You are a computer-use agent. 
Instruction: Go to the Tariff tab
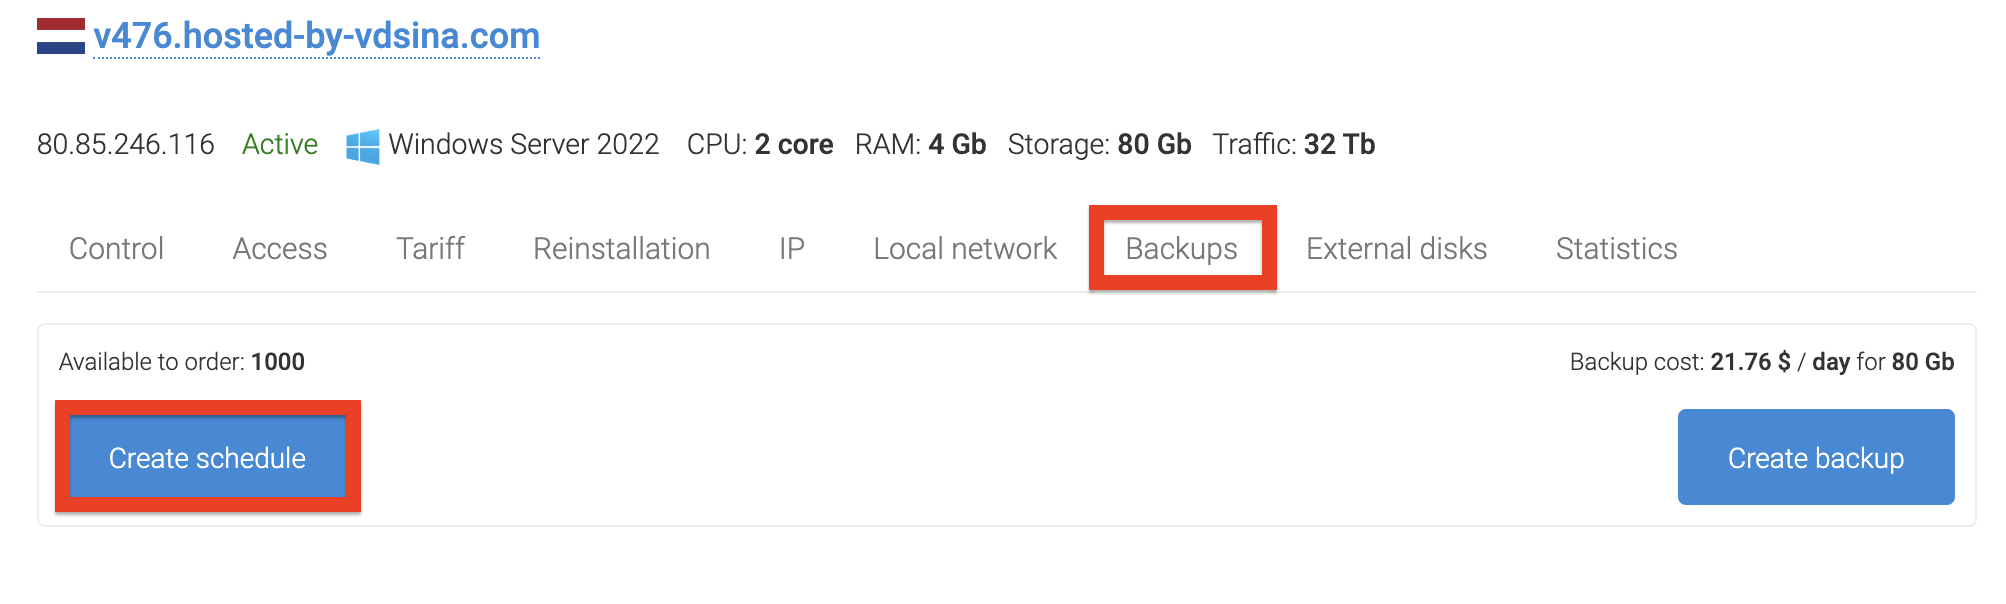point(430,248)
